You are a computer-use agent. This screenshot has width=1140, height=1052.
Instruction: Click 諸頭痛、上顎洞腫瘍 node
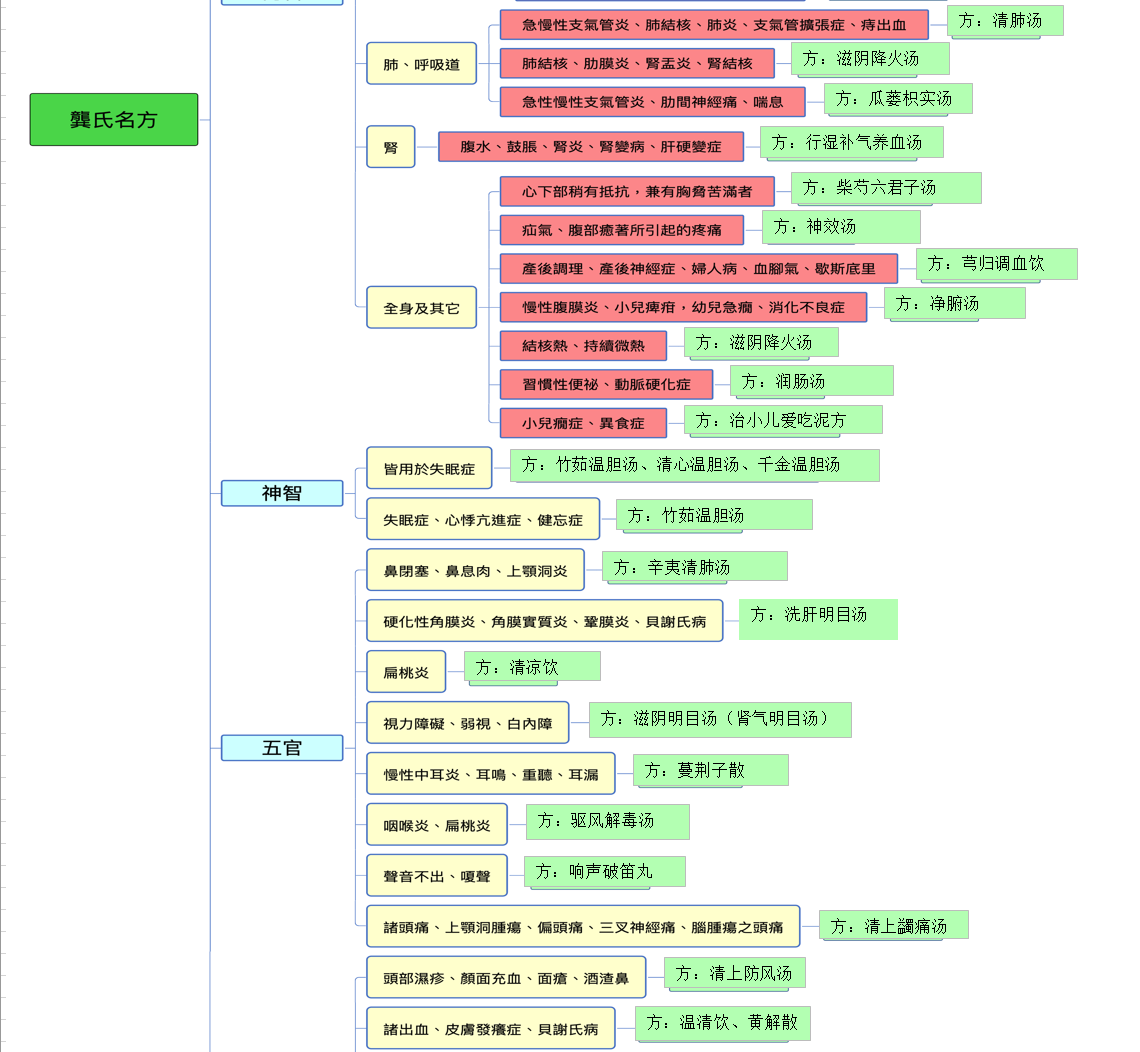coord(583,926)
